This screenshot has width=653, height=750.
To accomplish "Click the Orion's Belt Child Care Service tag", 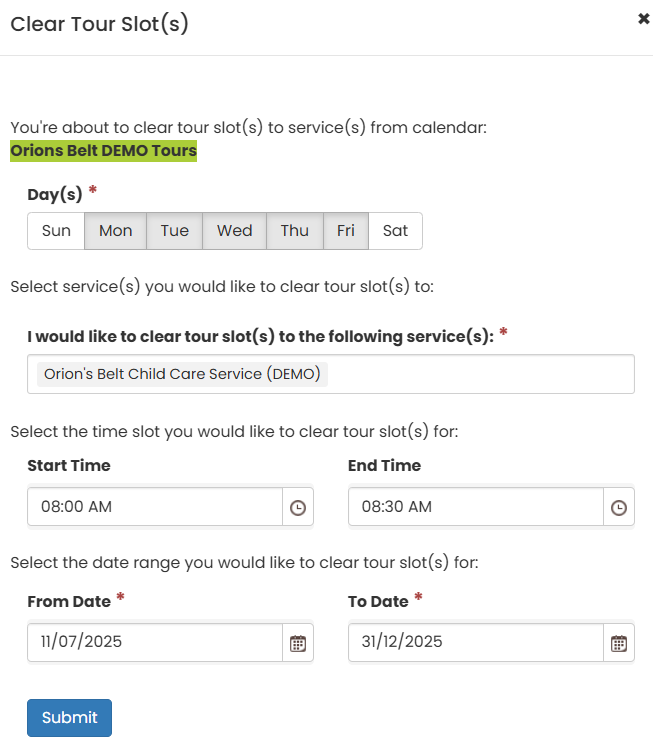I will (182, 374).
